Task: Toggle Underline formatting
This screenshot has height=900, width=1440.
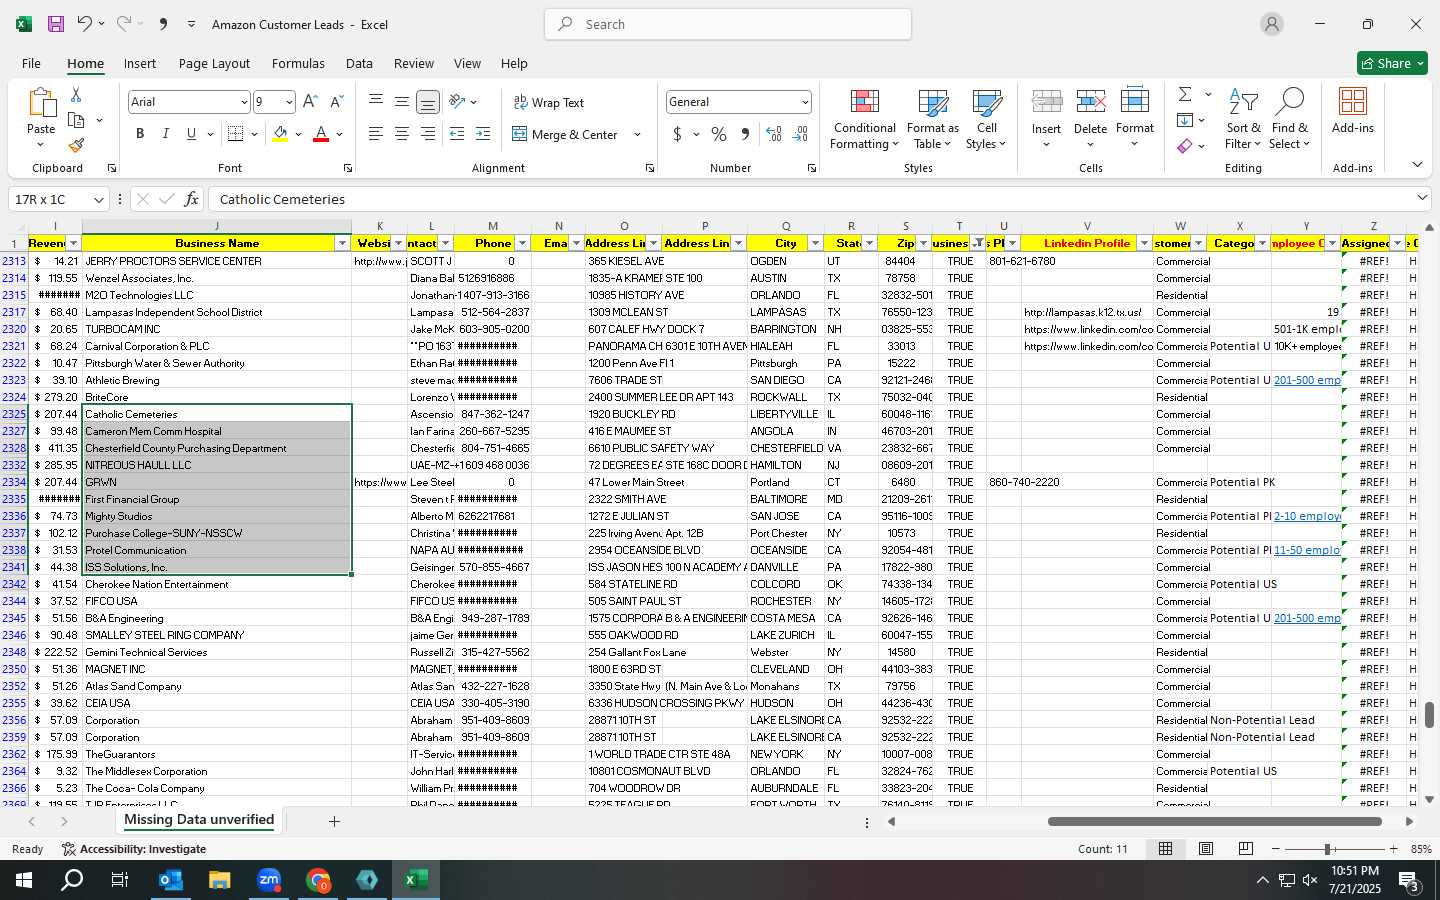Action: tap(191, 134)
